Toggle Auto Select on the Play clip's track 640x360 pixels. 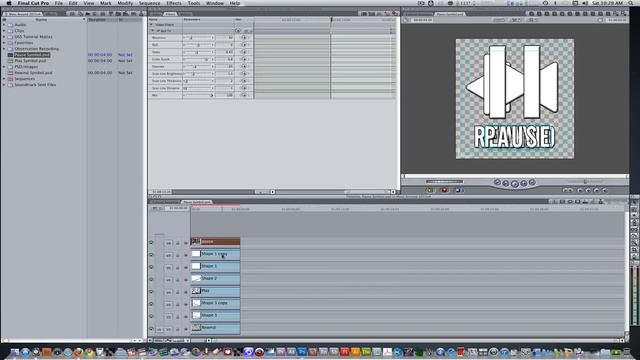tap(186, 292)
